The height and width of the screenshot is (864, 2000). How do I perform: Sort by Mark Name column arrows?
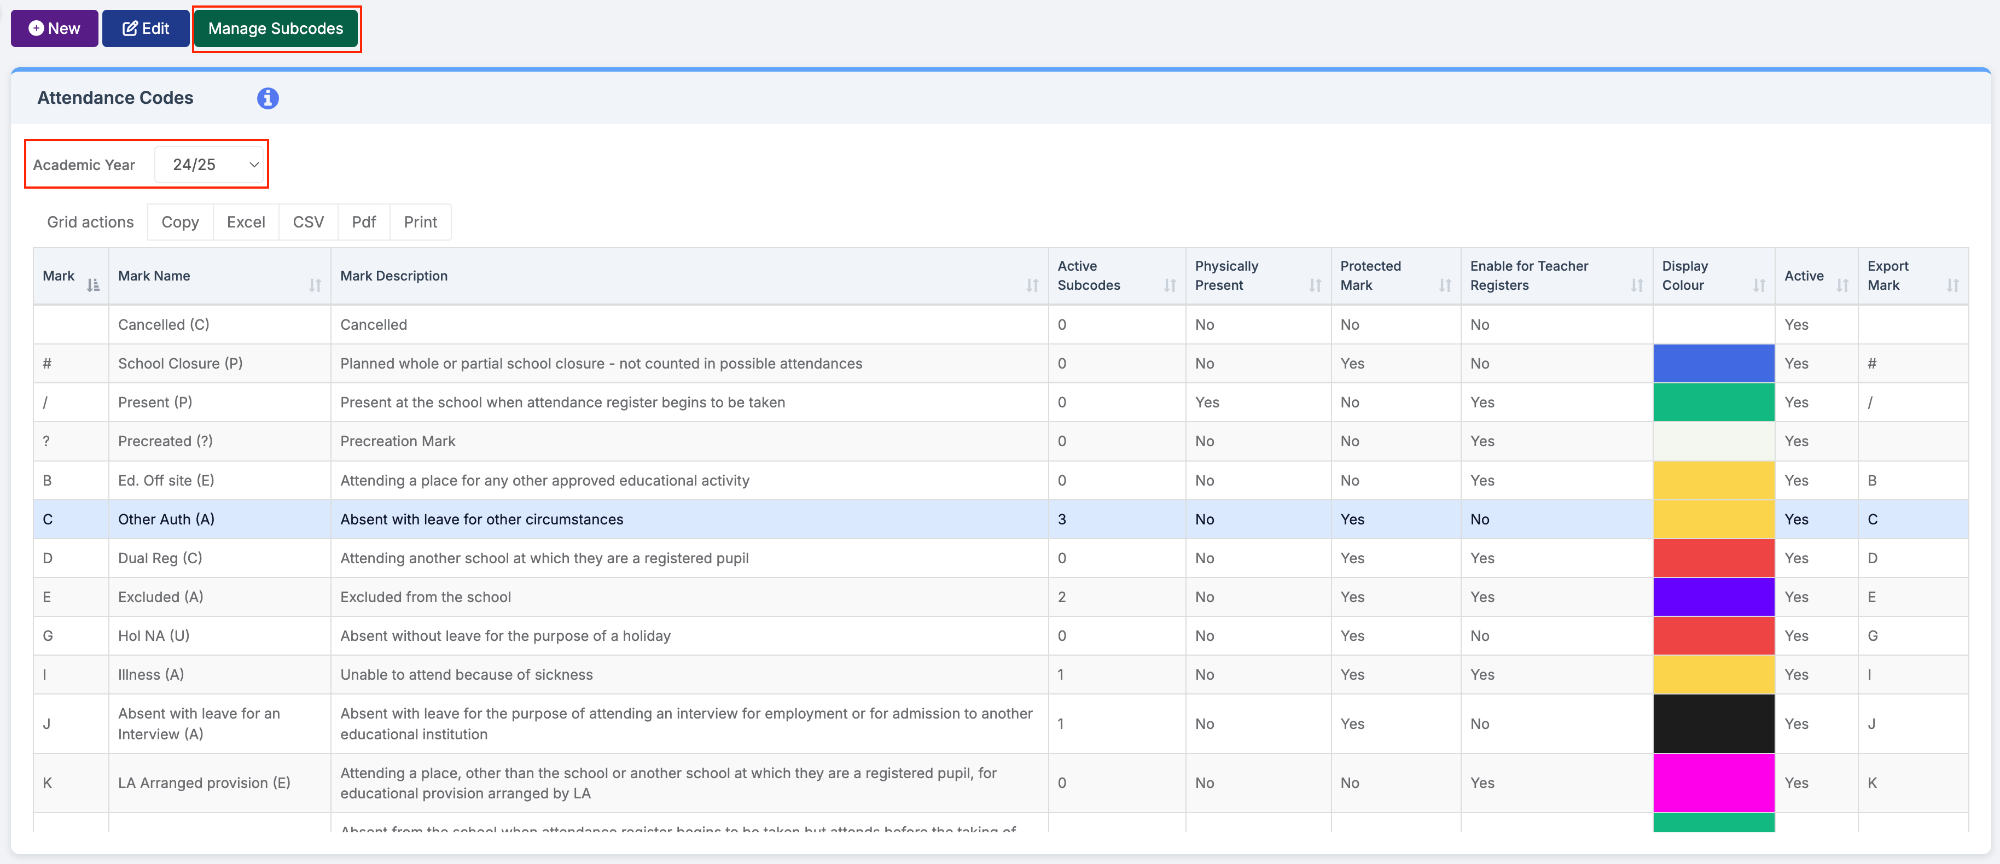coord(315,285)
